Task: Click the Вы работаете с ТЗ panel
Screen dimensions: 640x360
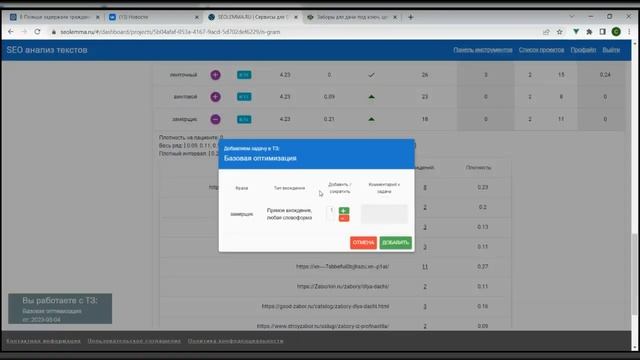Action: (60, 309)
